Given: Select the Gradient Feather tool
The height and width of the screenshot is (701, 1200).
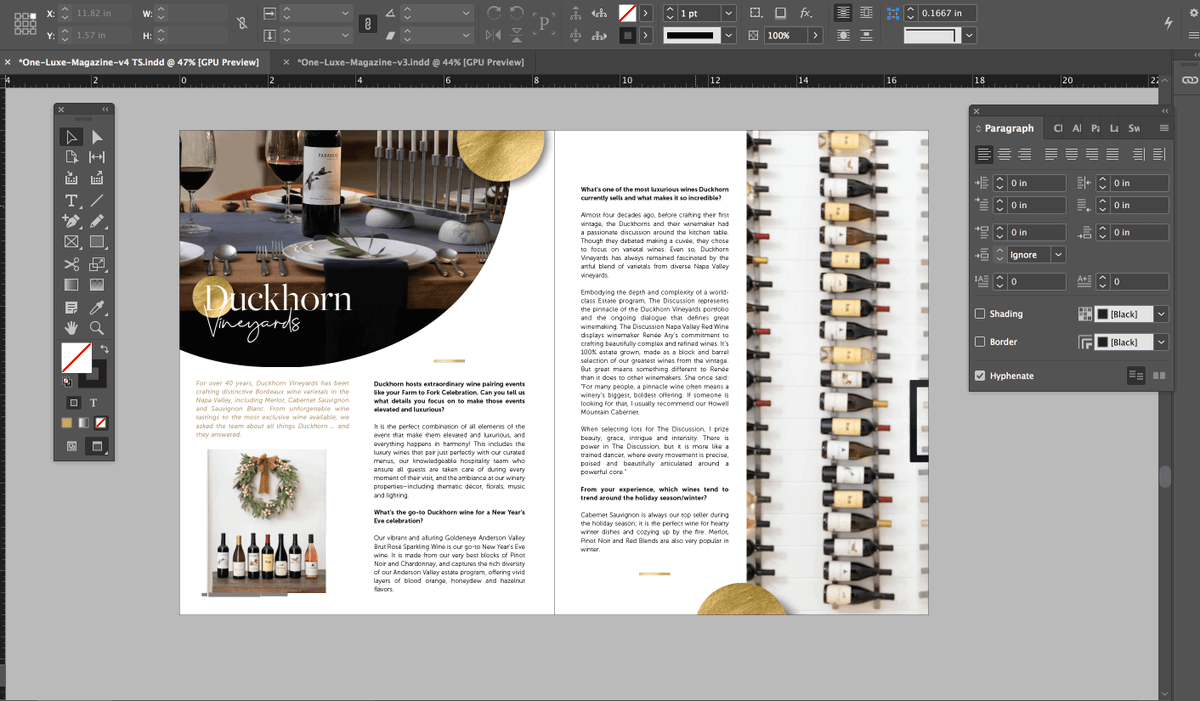Looking at the screenshot, I should point(97,286).
